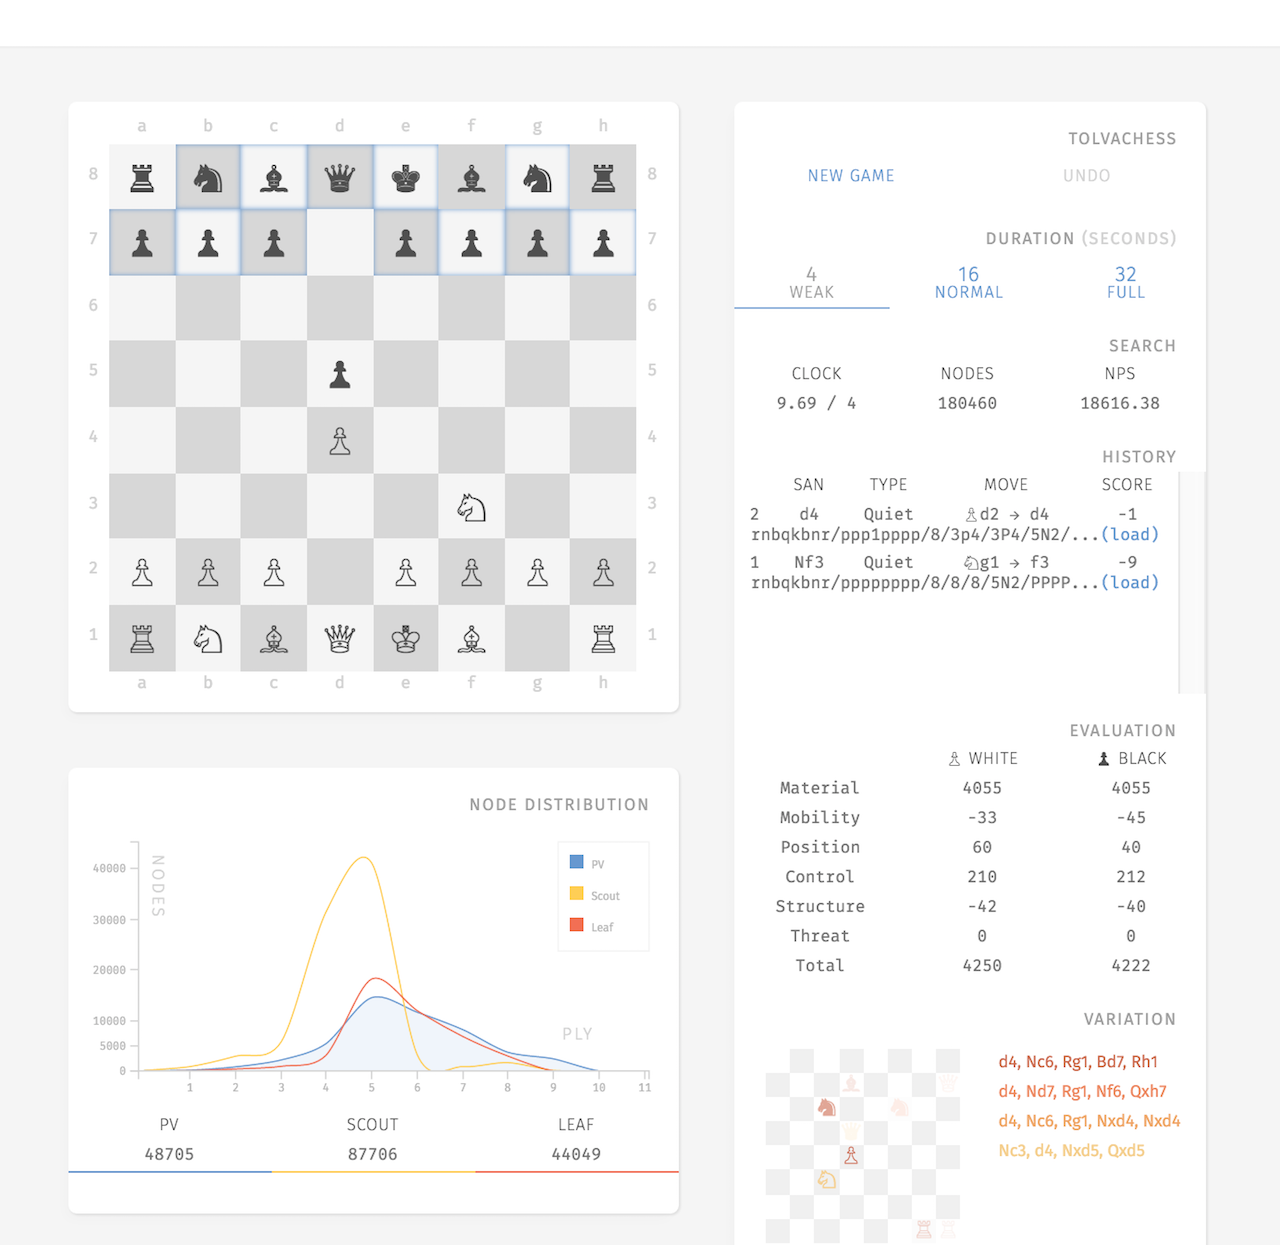
Task: Select the black knight on g8
Action: click(538, 178)
